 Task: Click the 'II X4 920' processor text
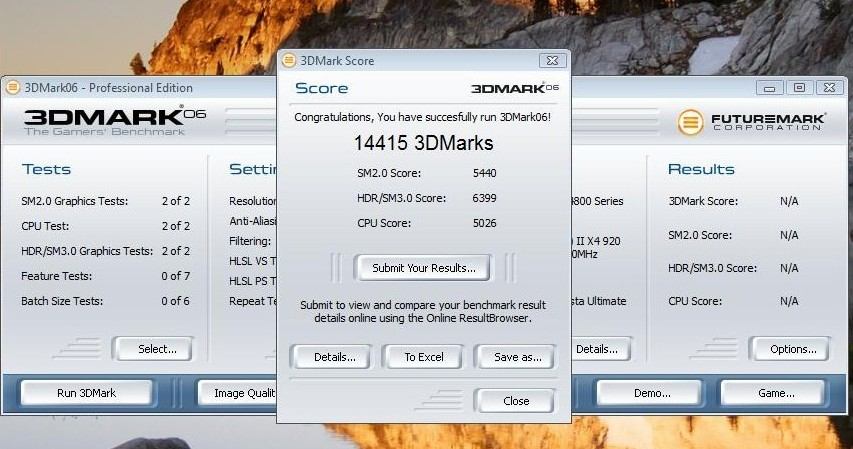596,241
